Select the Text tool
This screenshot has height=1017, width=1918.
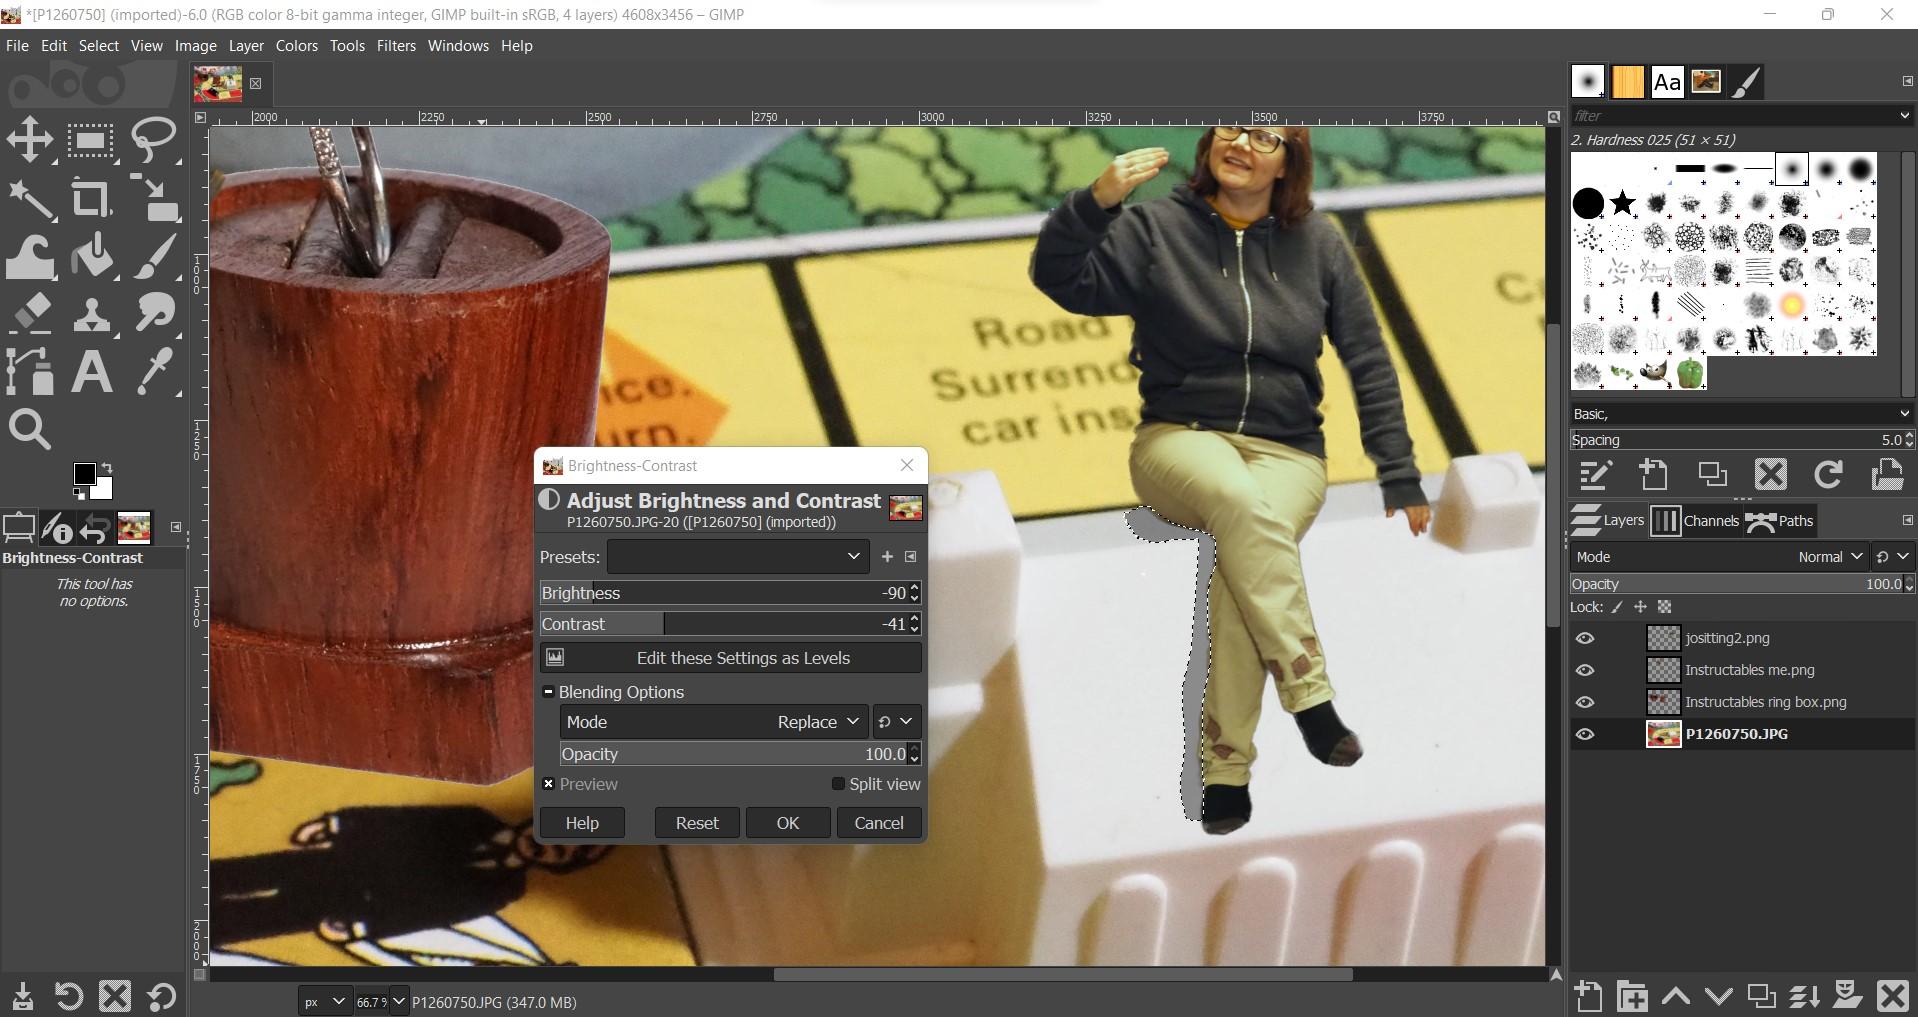(91, 371)
